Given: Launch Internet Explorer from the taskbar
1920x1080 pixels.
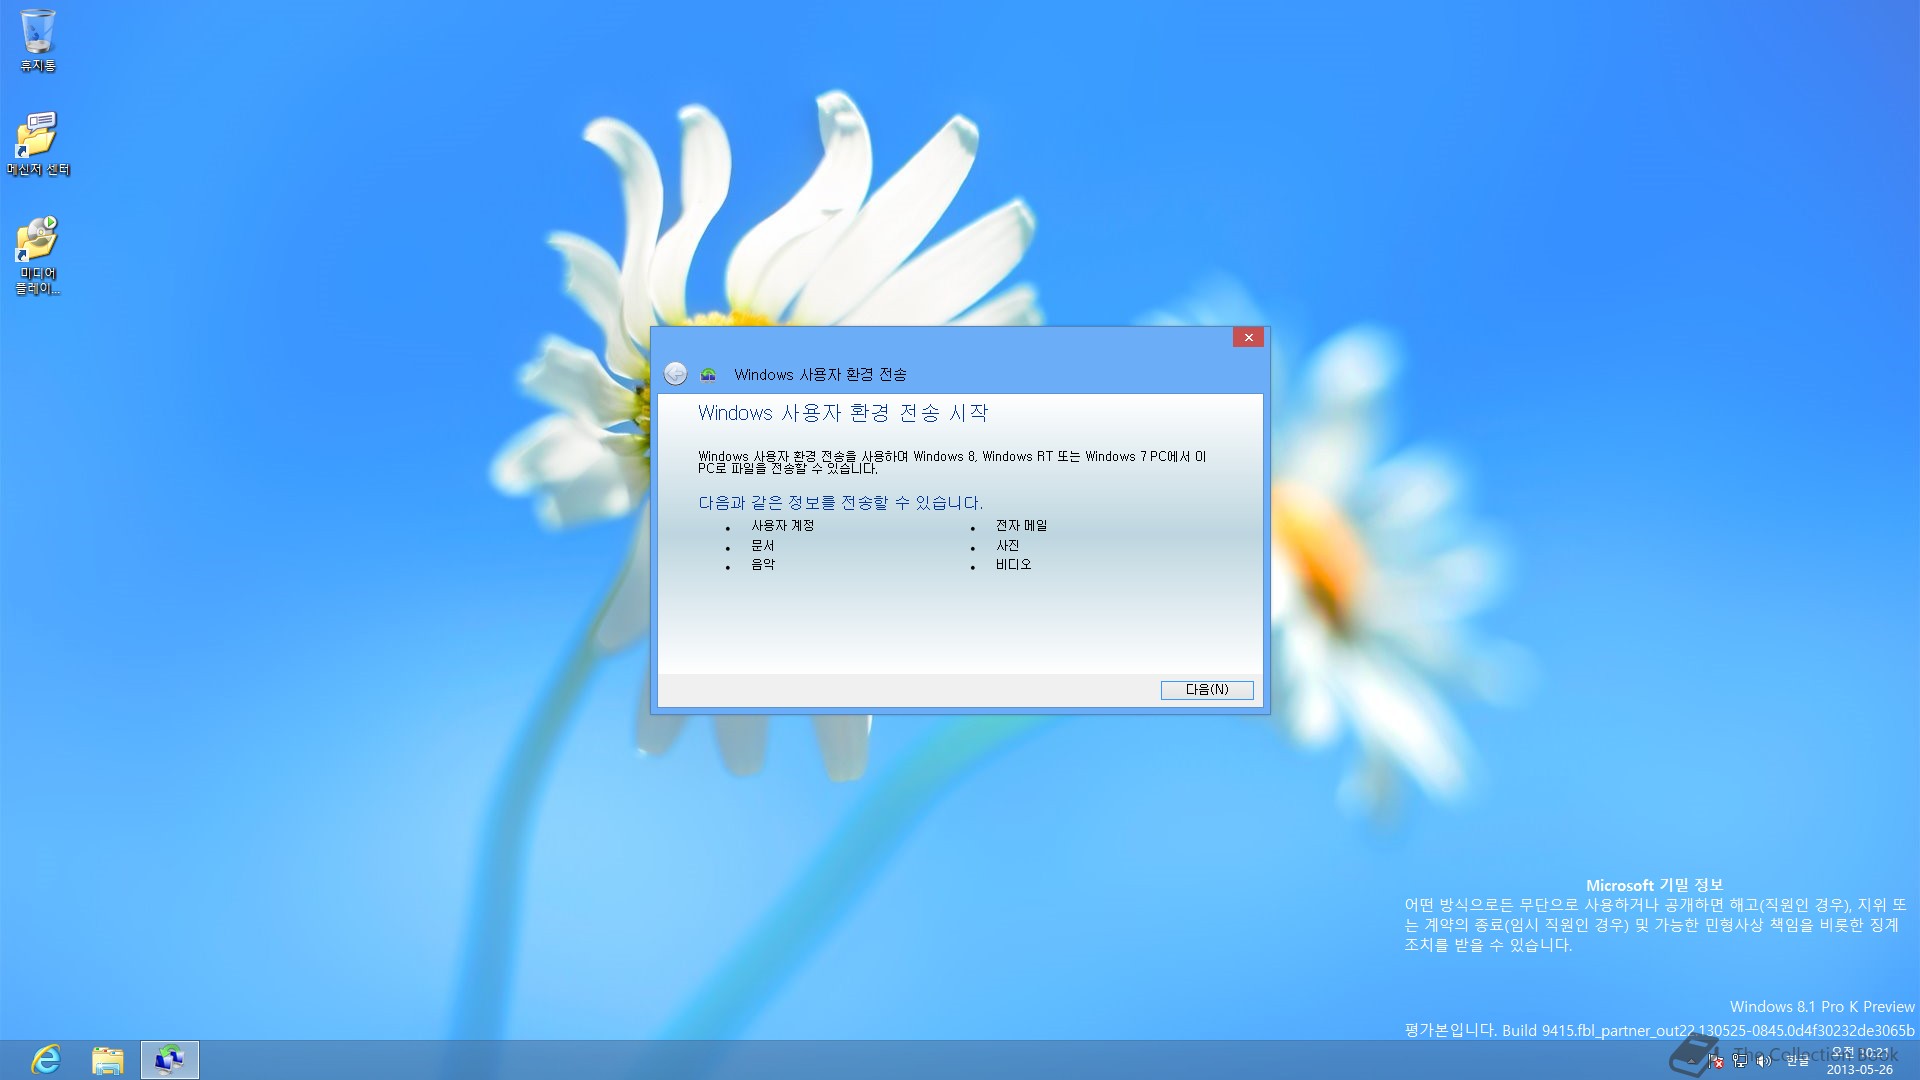Looking at the screenshot, I should coord(46,1060).
